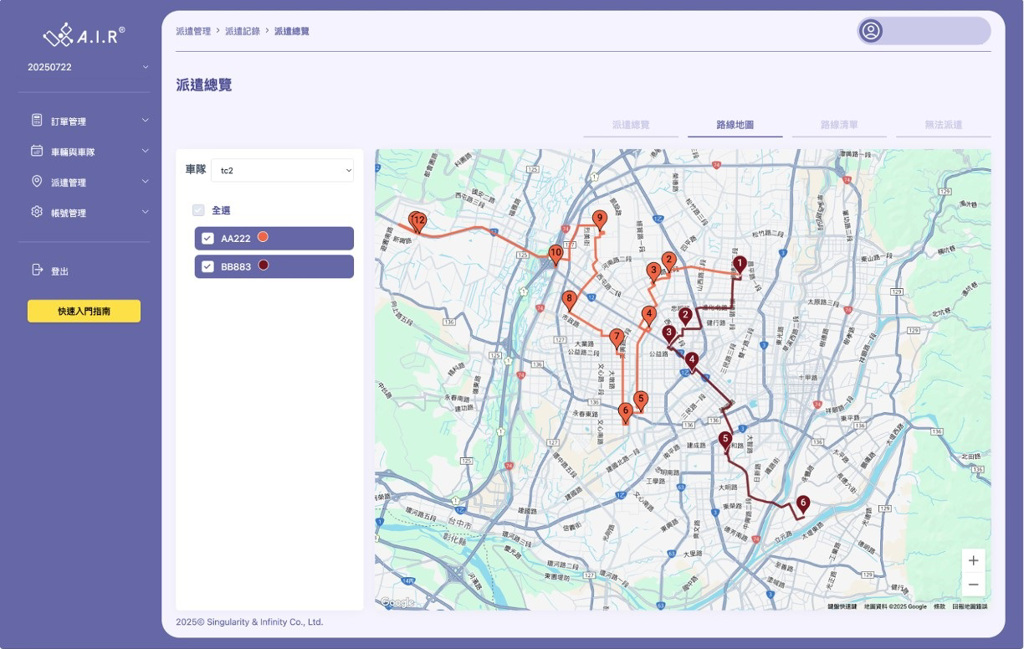Select orange map marker 7
This screenshot has height=649, width=1024.
(616, 338)
